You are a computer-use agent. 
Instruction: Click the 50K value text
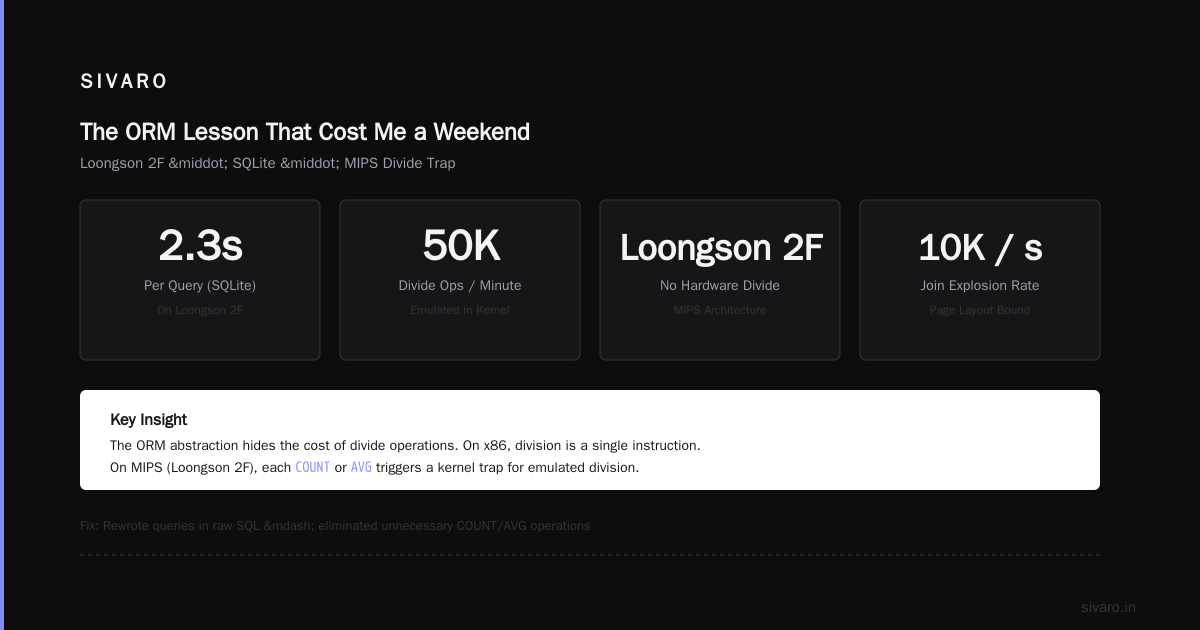460,246
